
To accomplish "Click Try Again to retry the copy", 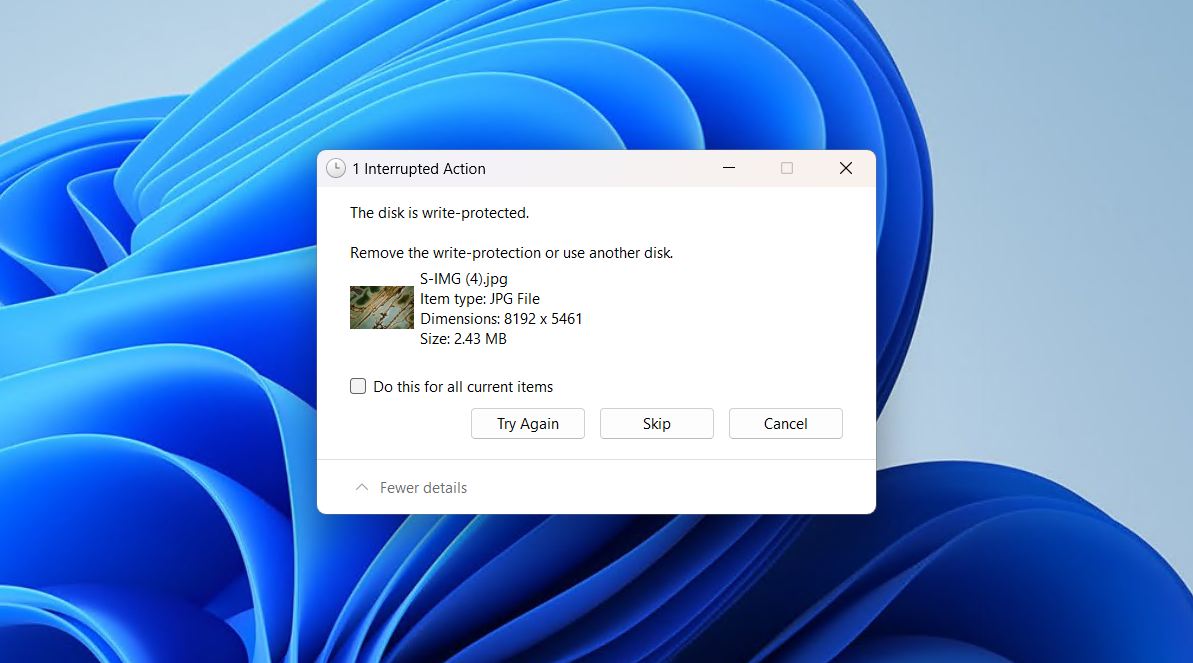I will pyautogui.click(x=527, y=423).
